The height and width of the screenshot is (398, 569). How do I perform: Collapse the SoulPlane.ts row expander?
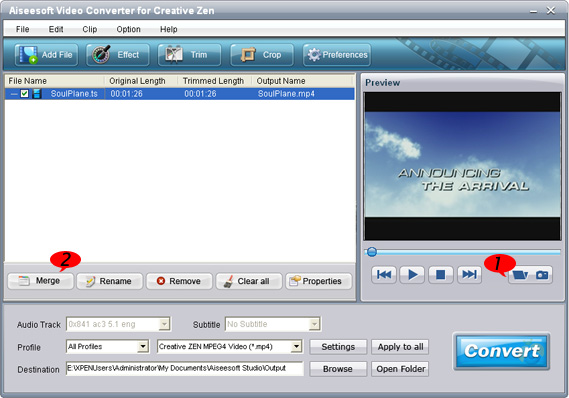[14, 94]
